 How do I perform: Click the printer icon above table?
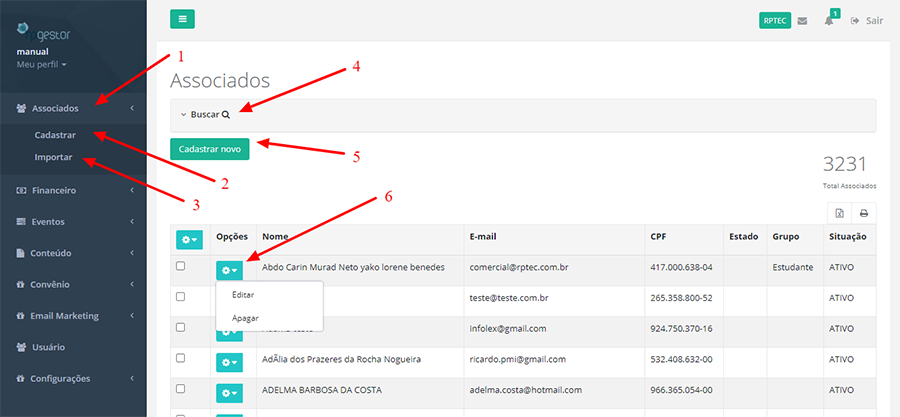click(x=862, y=213)
